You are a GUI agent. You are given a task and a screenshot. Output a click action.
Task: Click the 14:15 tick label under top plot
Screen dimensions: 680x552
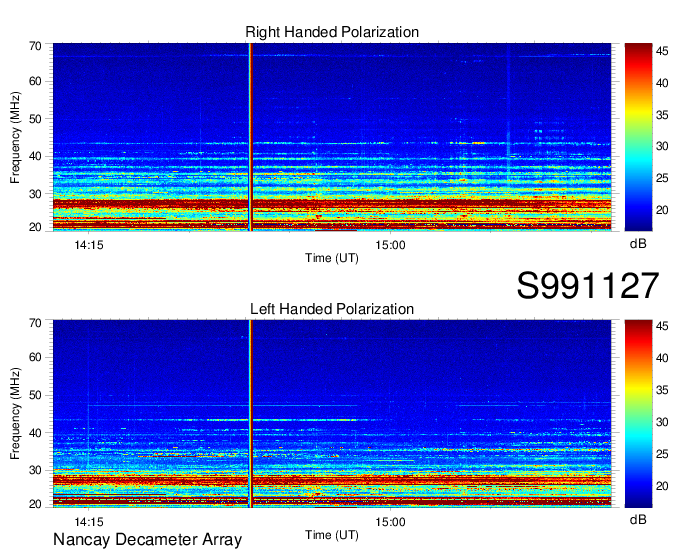pyautogui.click(x=89, y=245)
